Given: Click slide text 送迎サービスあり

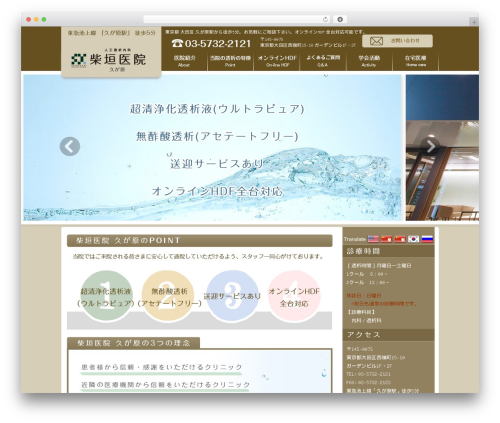Looking at the screenshot, I should (x=217, y=164).
